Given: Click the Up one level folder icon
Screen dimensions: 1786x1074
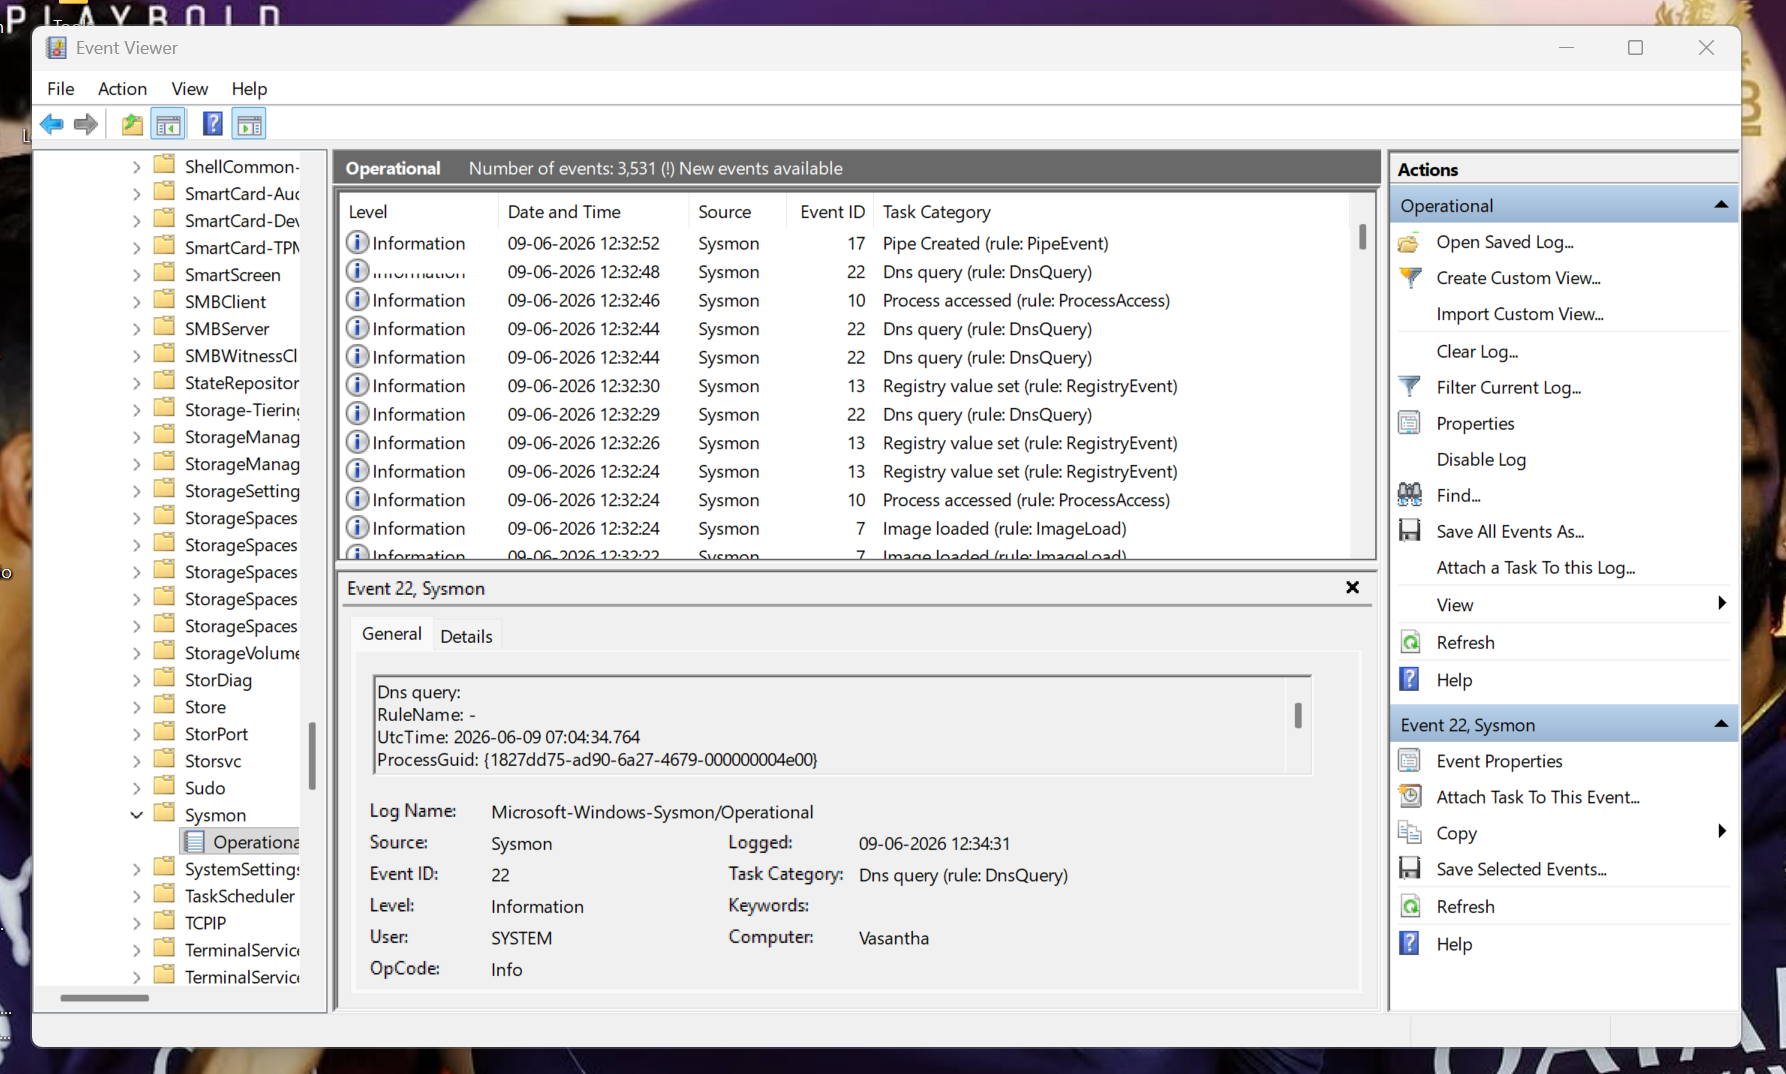Looking at the screenshot, I should (131, 124).
